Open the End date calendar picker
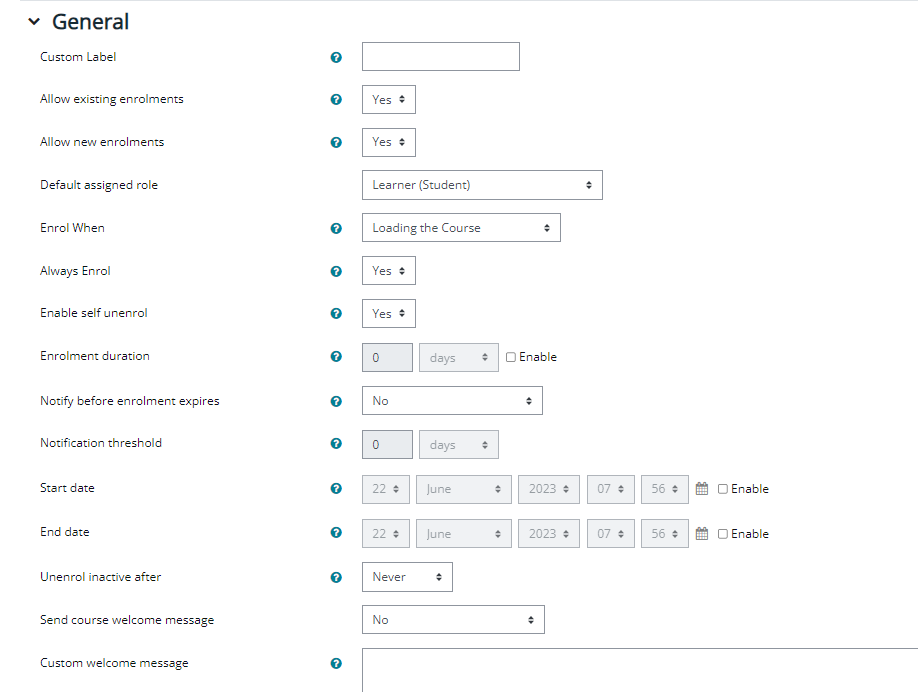Screen dimensions: 918x692 (702, 533)
